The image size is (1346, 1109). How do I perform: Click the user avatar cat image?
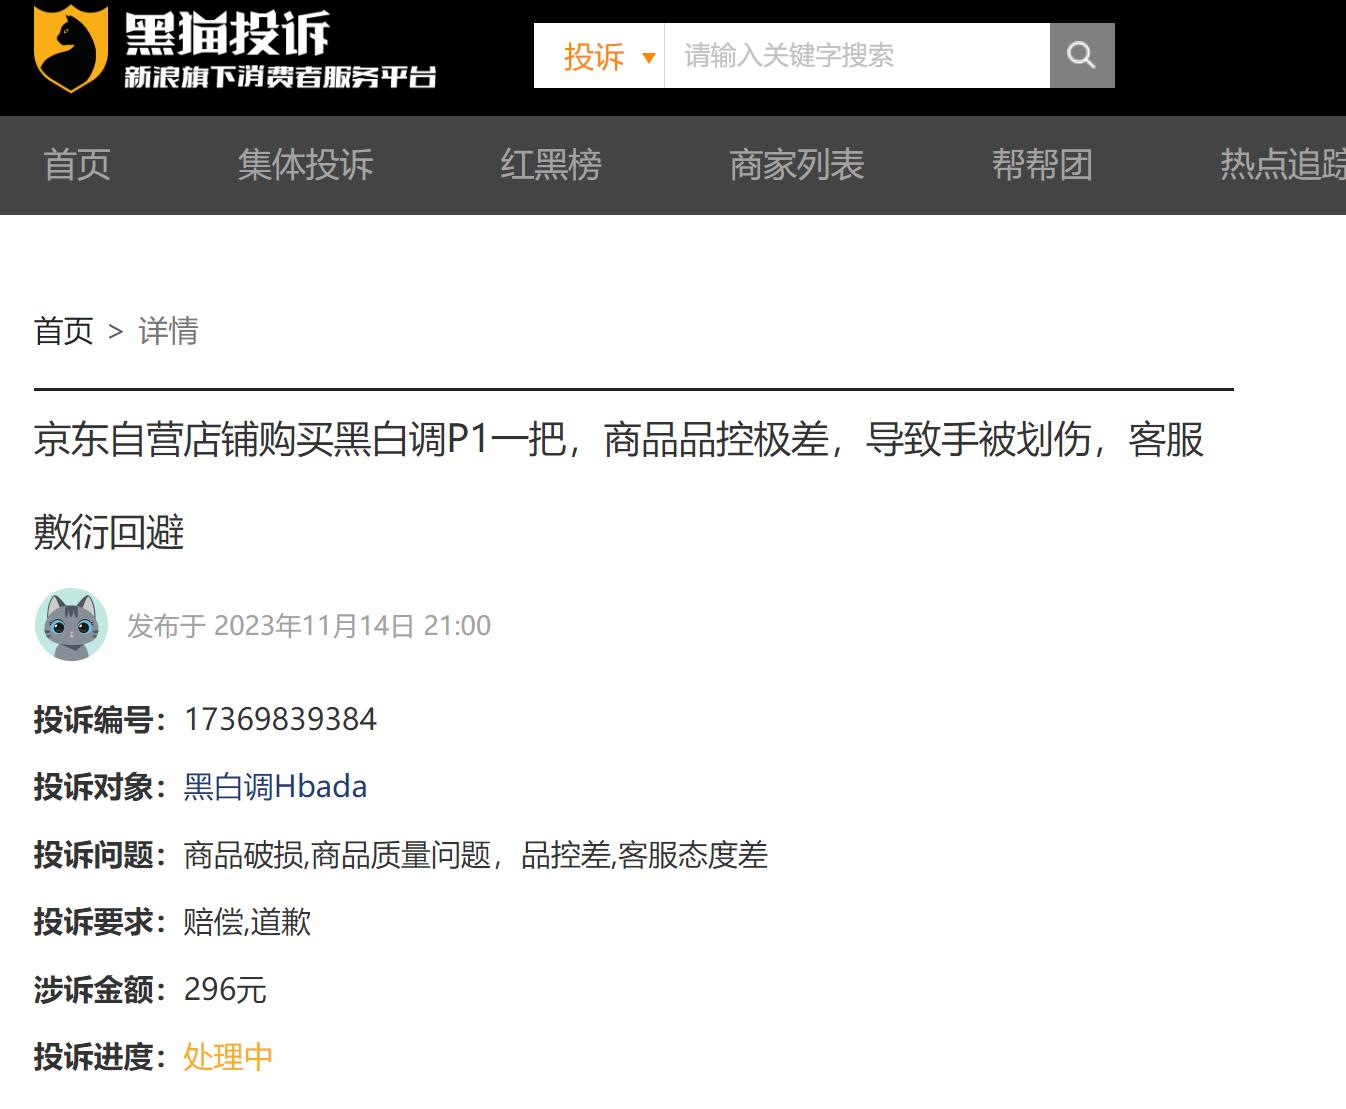(70, 625)
